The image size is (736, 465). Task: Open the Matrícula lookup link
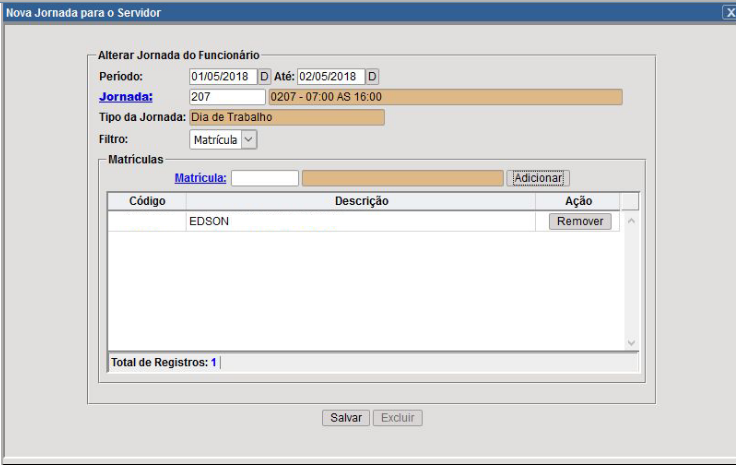pyautogui.click(x=200, y=178)
